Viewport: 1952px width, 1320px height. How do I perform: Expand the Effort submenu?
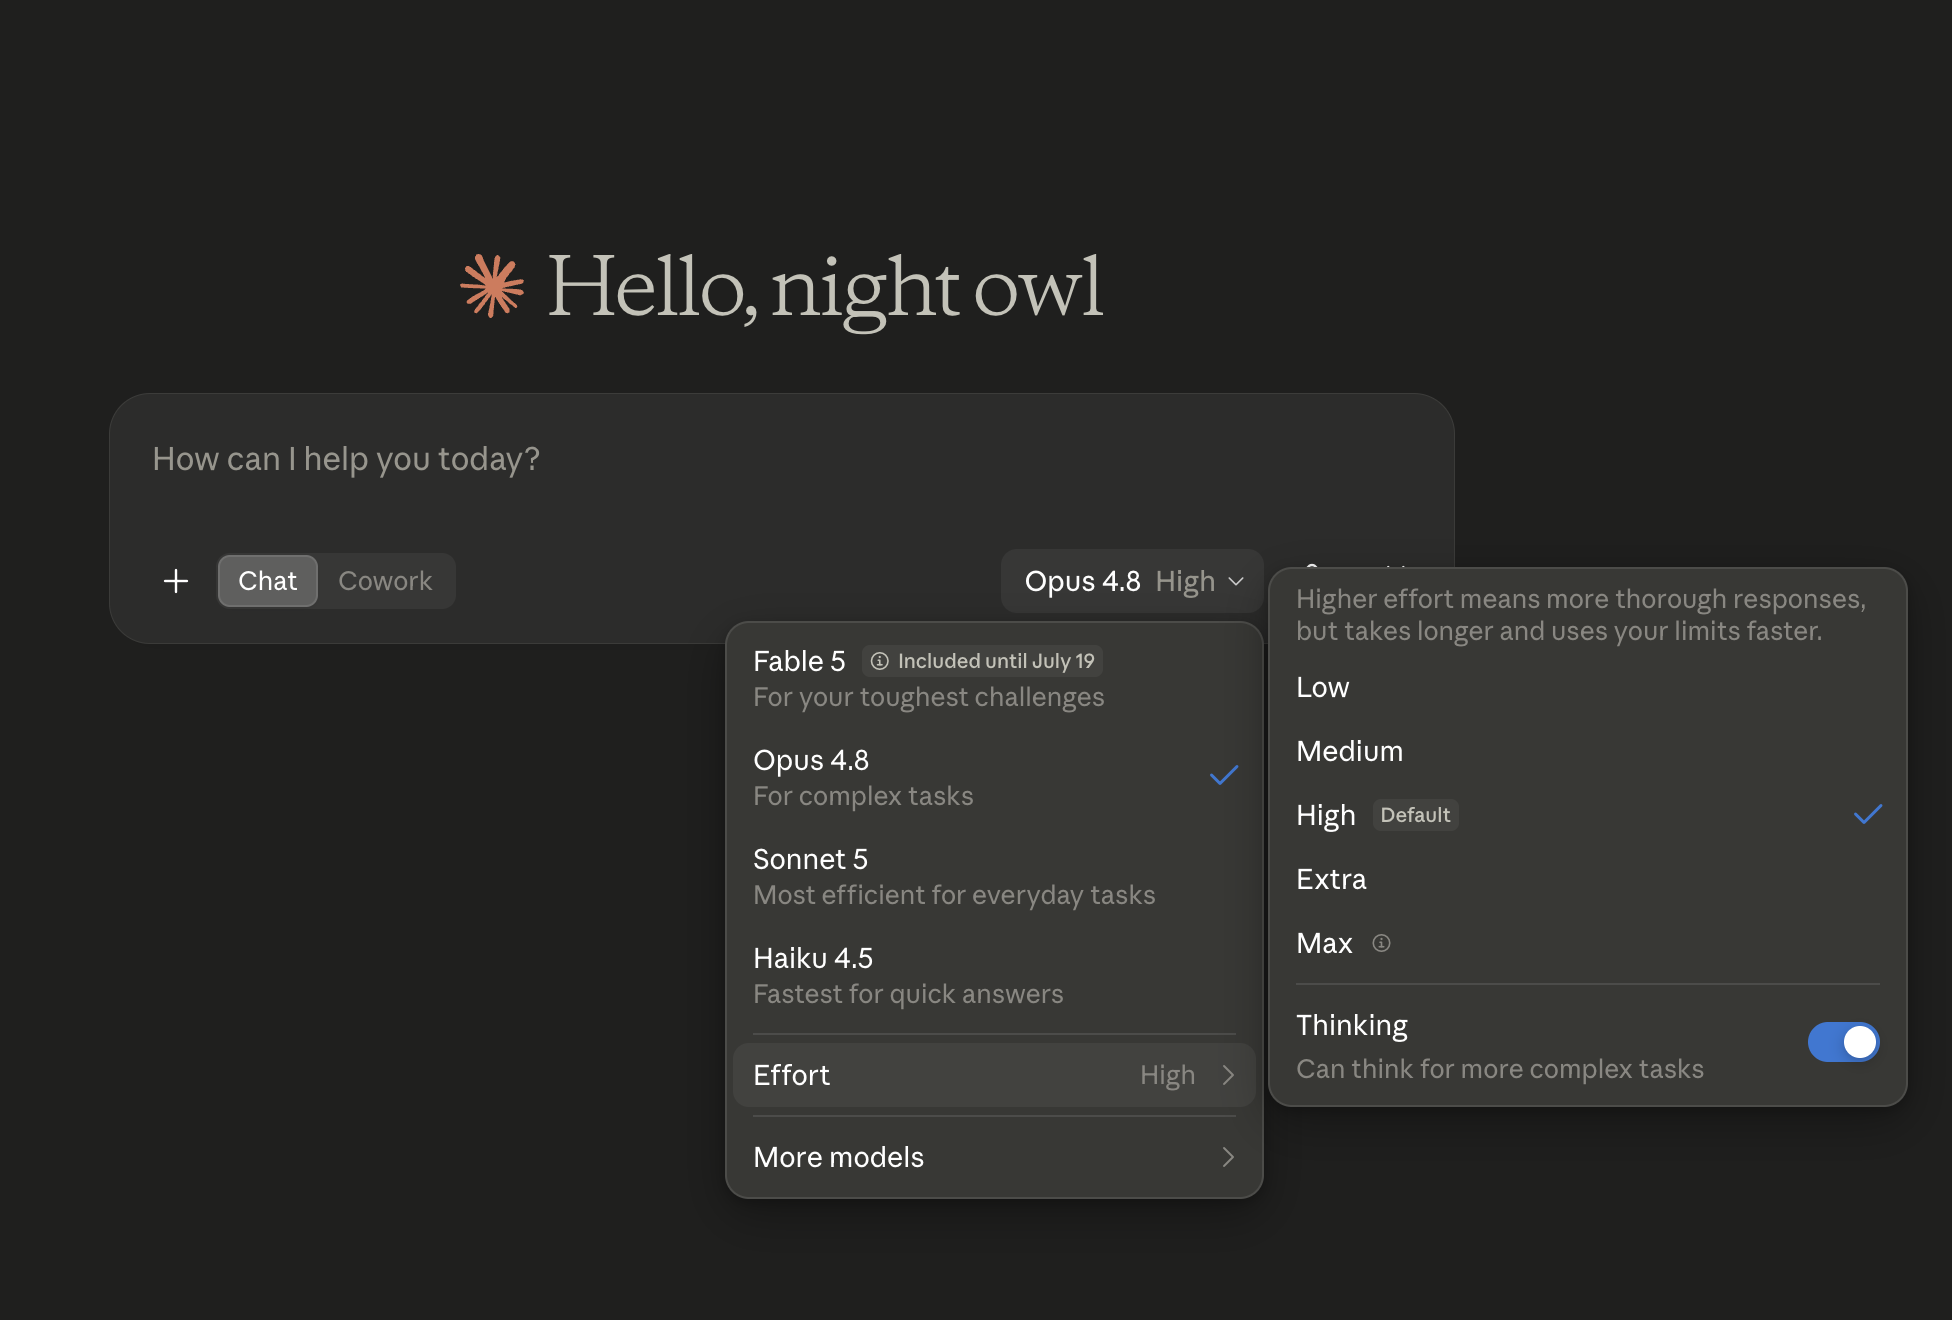click(994, 1075)
